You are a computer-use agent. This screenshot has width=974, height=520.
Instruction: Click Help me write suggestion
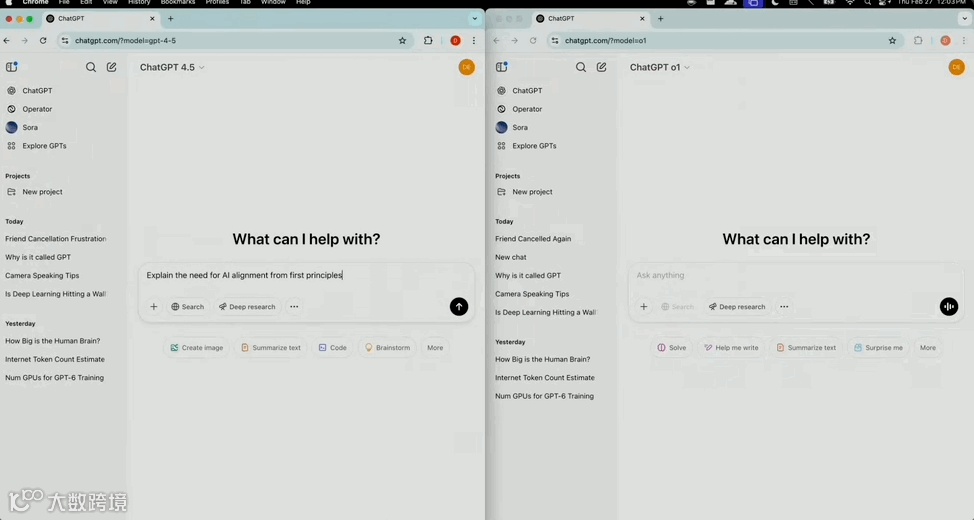[731, 348]
